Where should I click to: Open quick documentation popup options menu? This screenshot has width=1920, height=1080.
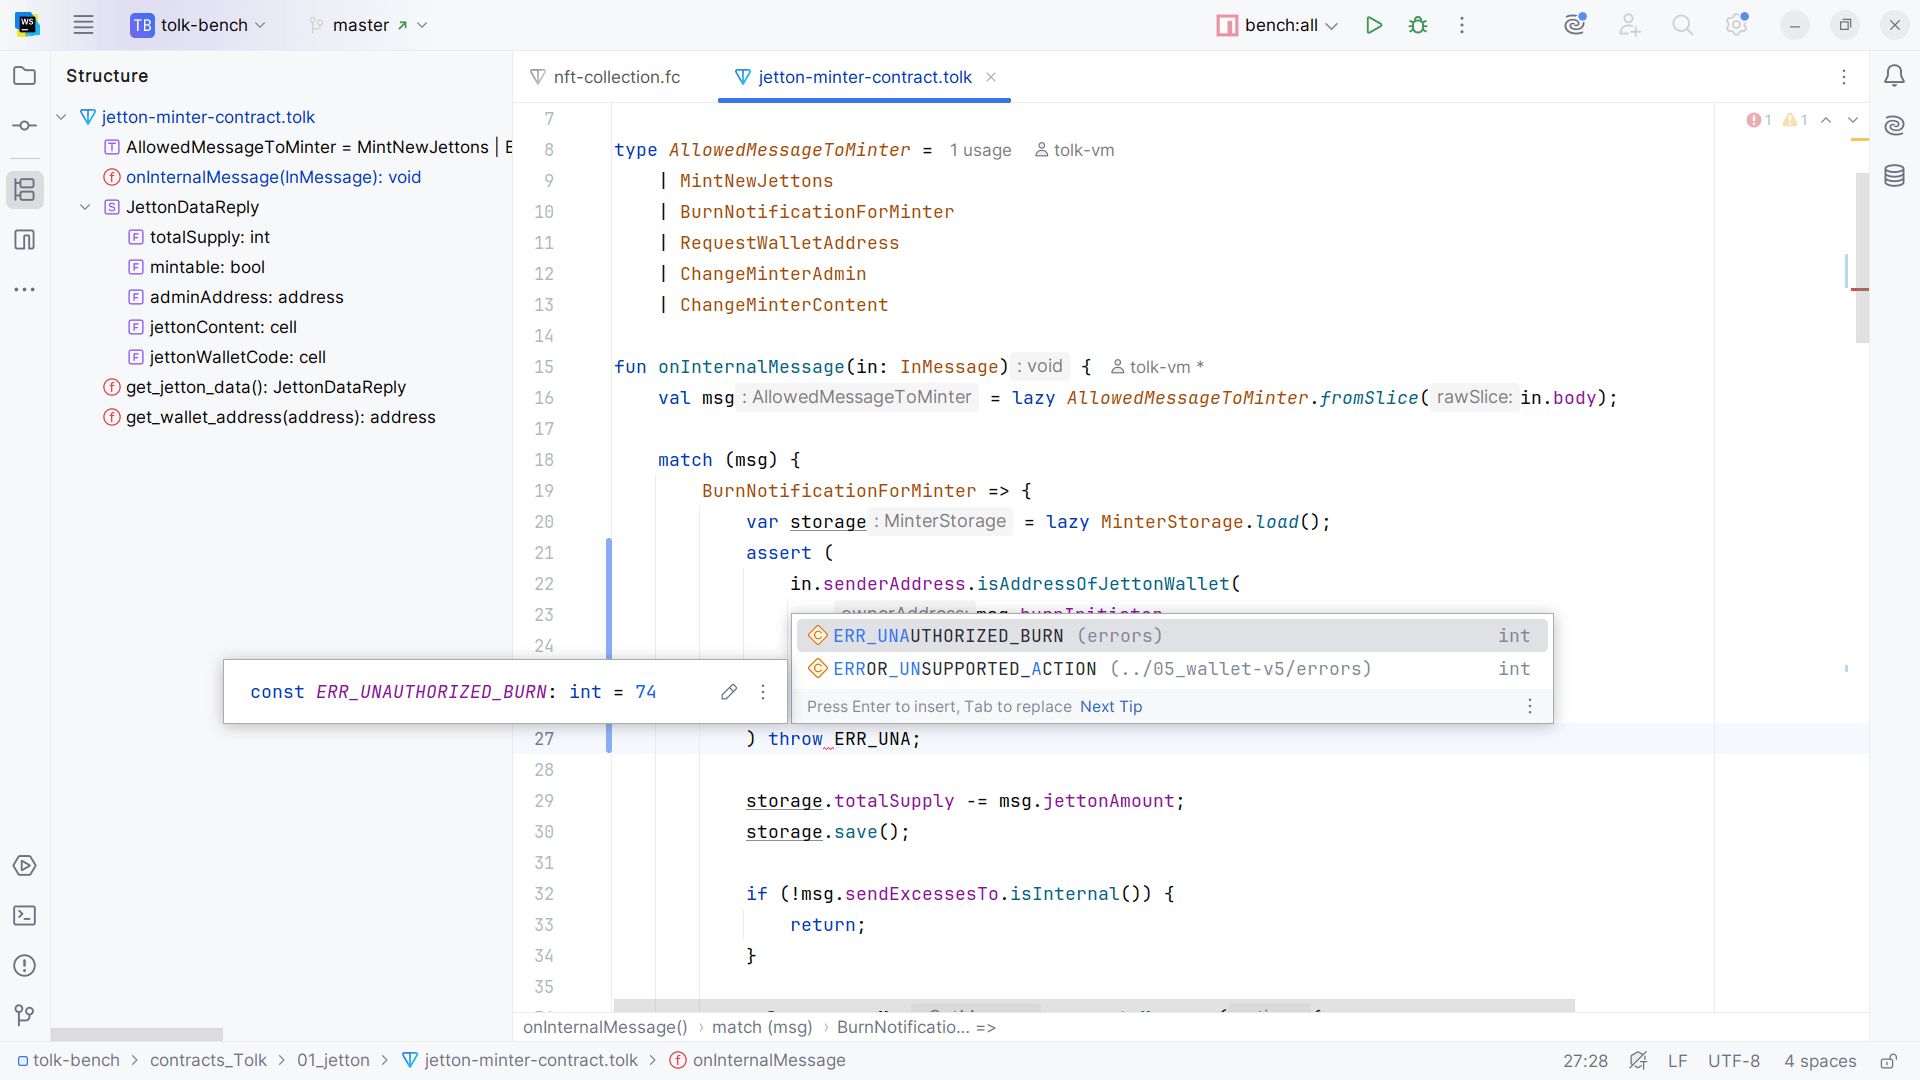[x=763, y=692]
